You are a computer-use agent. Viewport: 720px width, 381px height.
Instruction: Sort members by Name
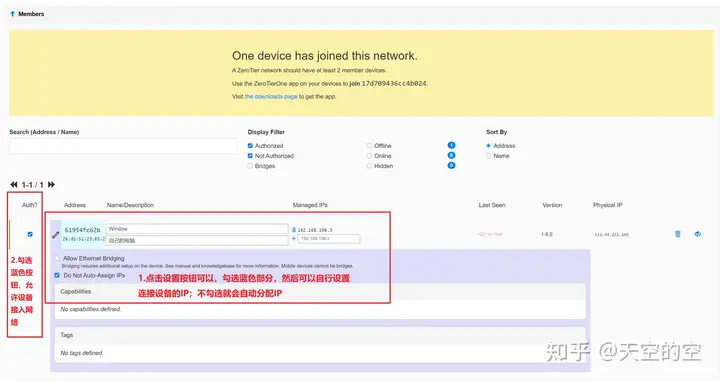(x=489, y=156)
